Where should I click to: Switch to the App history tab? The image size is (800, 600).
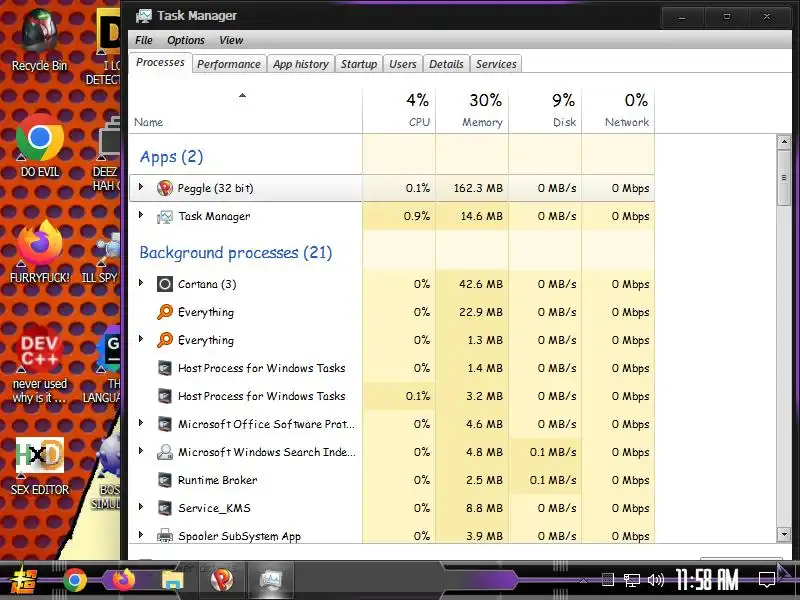[x=301, y=64]
